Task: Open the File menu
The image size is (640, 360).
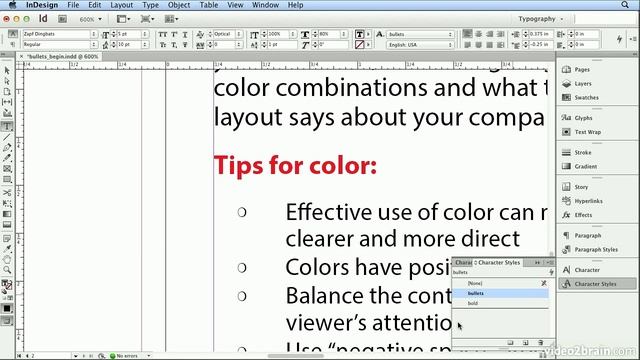Action: tap(73, 5)
